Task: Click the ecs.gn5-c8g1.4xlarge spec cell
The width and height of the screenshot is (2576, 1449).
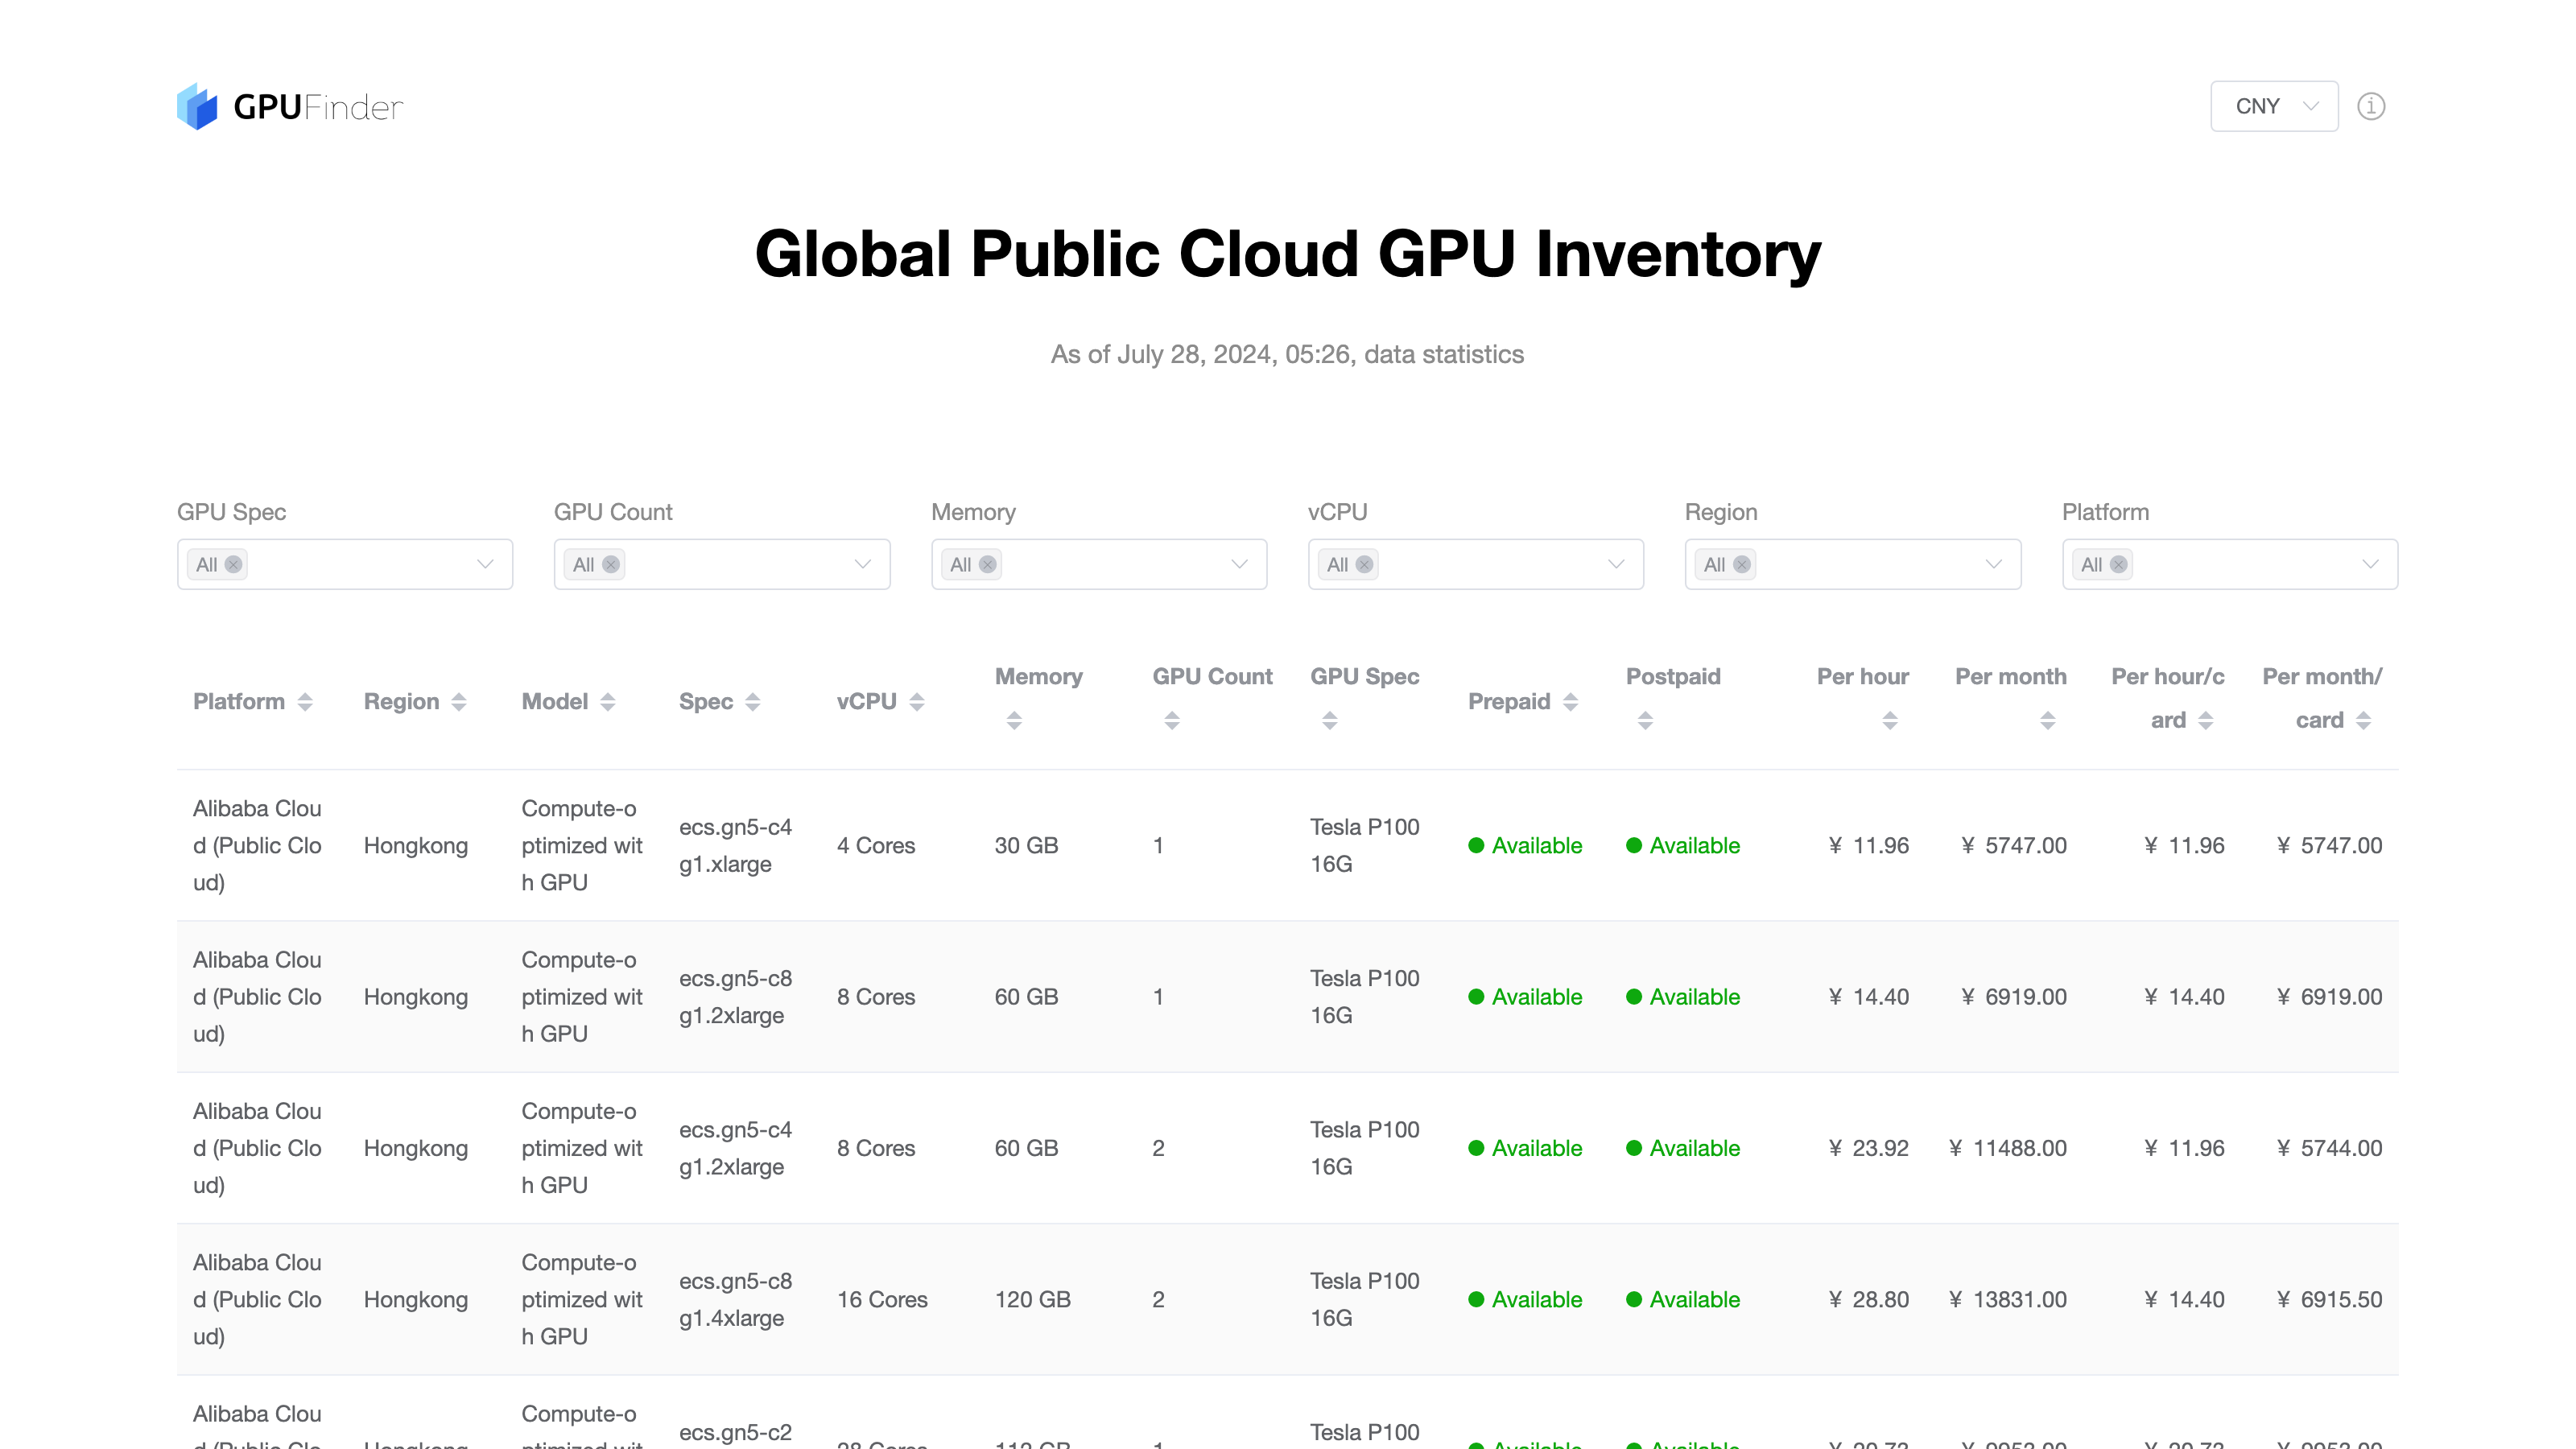Action: click(735, 1299)
